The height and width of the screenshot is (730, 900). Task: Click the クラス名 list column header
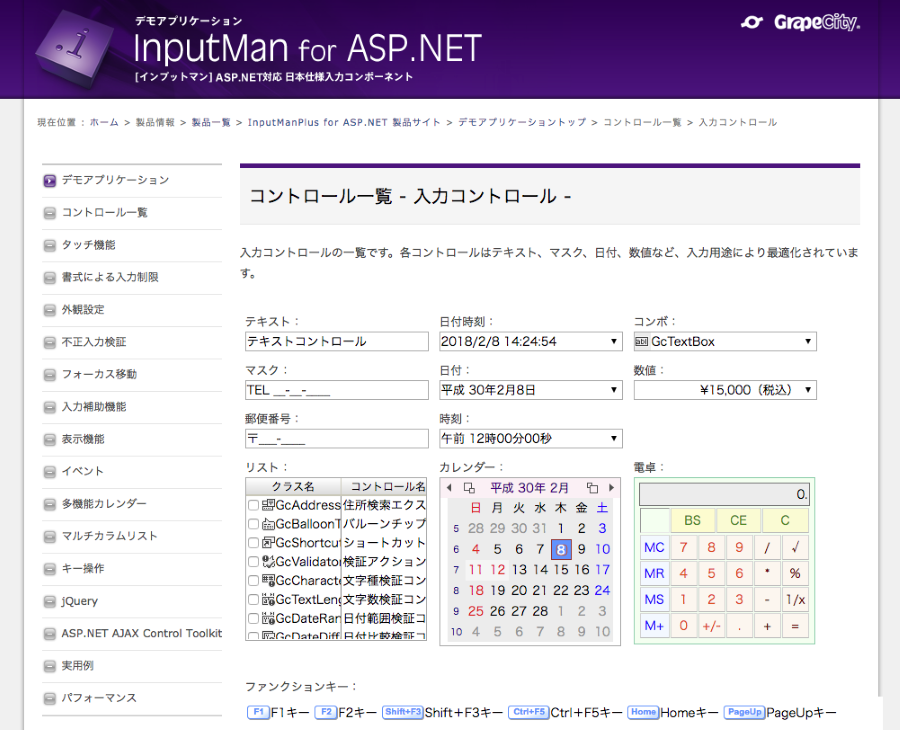[293, 487]
